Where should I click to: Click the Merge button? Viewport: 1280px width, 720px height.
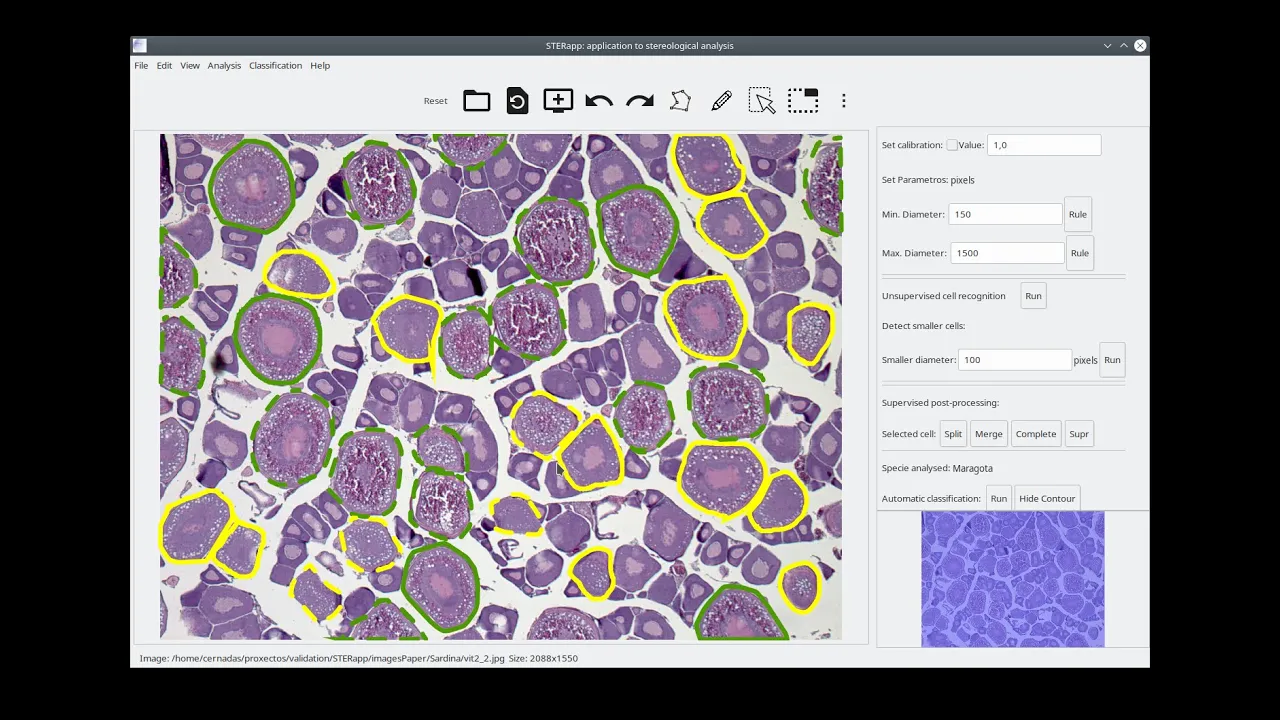click(988, 434)
